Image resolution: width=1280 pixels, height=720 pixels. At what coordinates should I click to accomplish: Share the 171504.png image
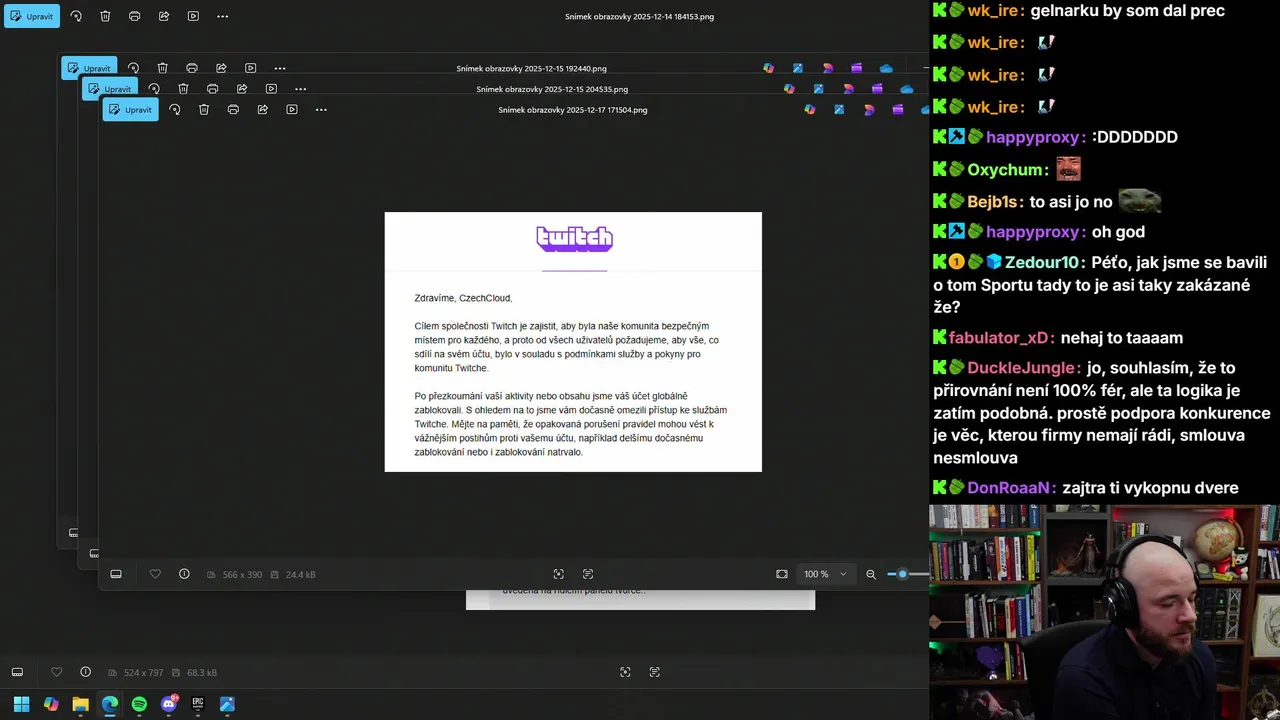(x=263, y=109)
